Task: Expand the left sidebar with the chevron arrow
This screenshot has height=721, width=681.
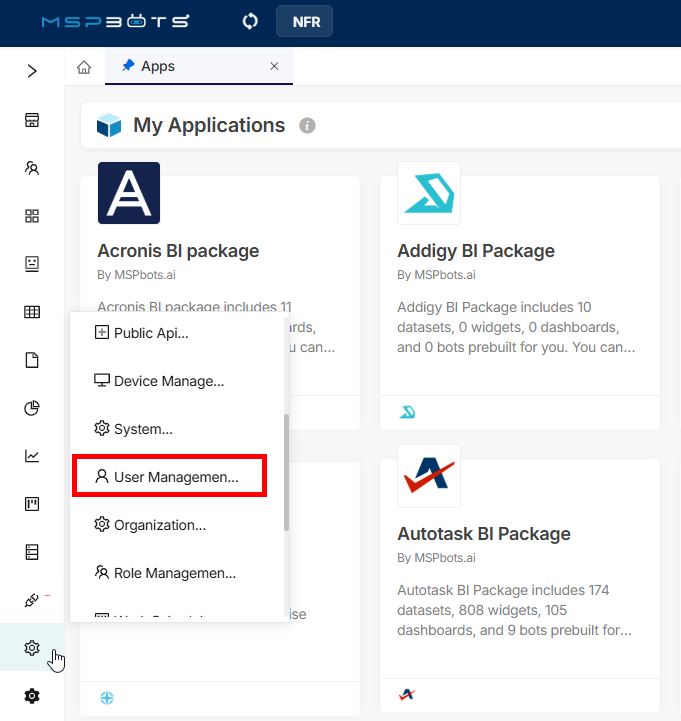Action: click(x=32, y=71)
